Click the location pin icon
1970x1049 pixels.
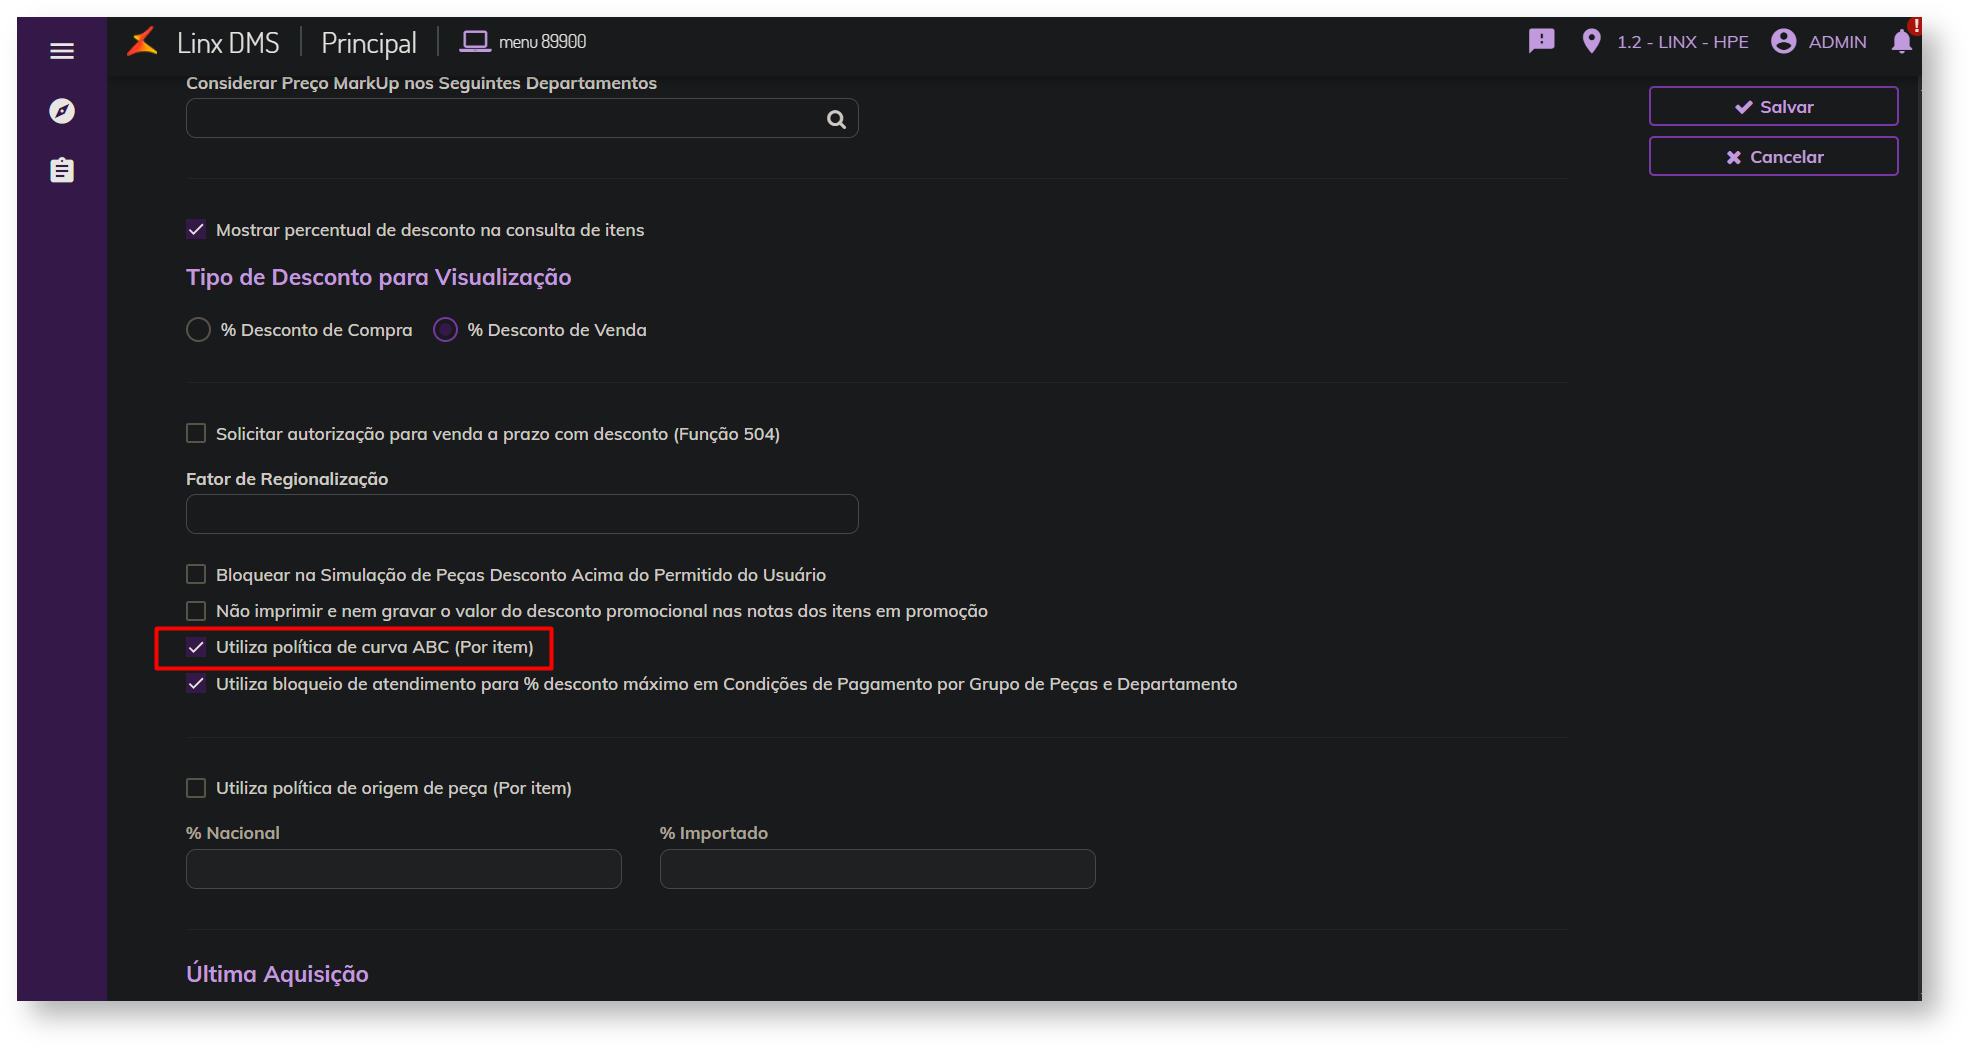(x=1591, y=41)
